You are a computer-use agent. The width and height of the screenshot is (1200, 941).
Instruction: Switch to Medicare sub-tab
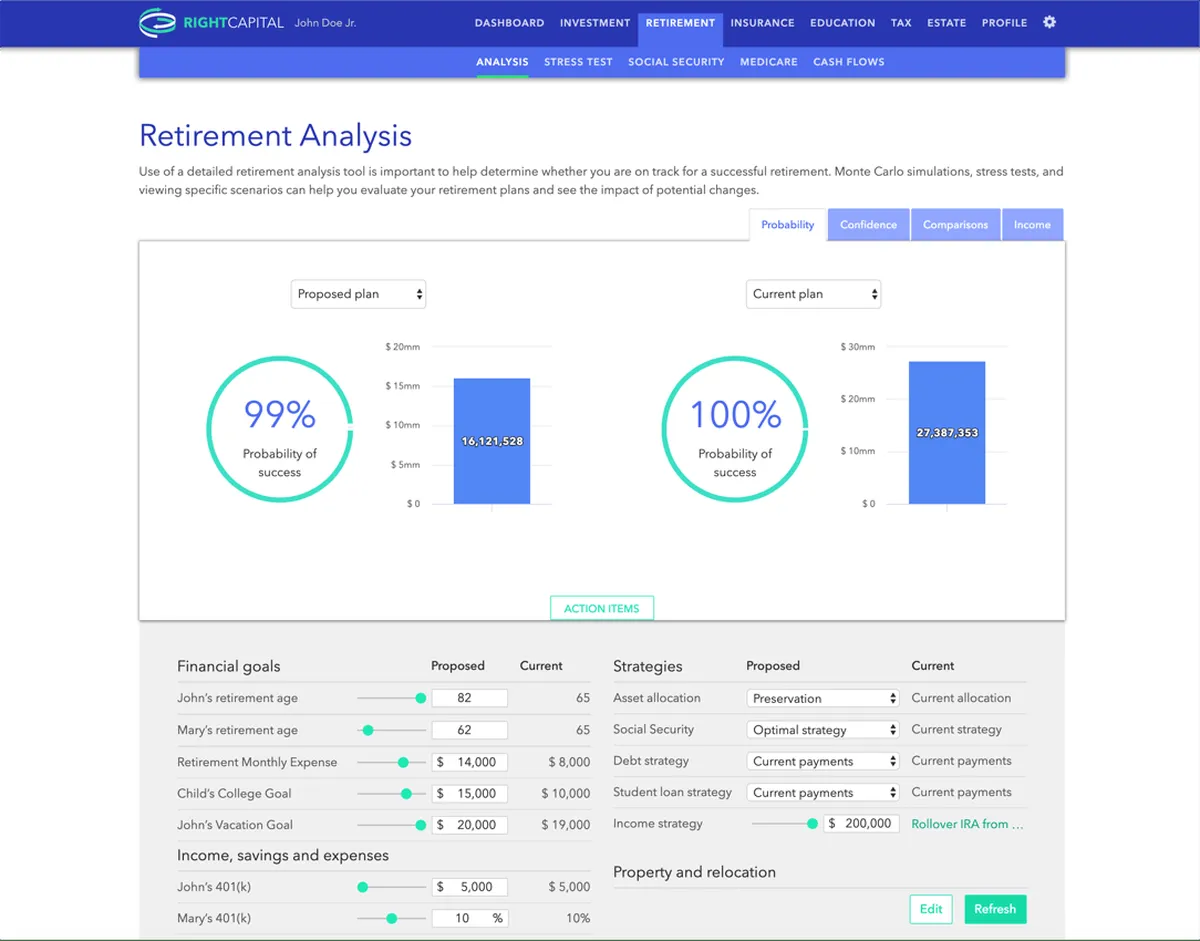769,62
